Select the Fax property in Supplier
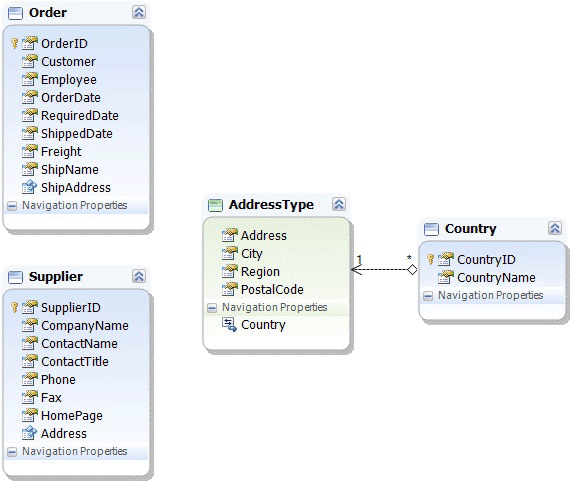This screenshot has width=572, height=482. [x=51, y=397]
